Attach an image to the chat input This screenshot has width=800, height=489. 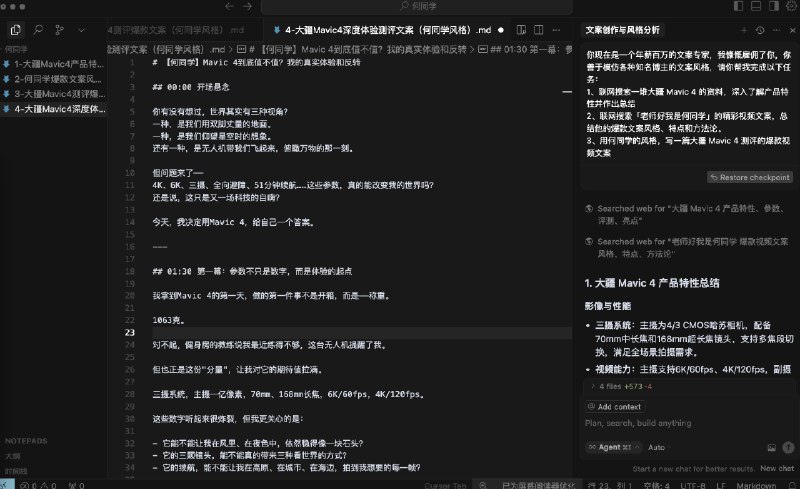coord(772,446)
